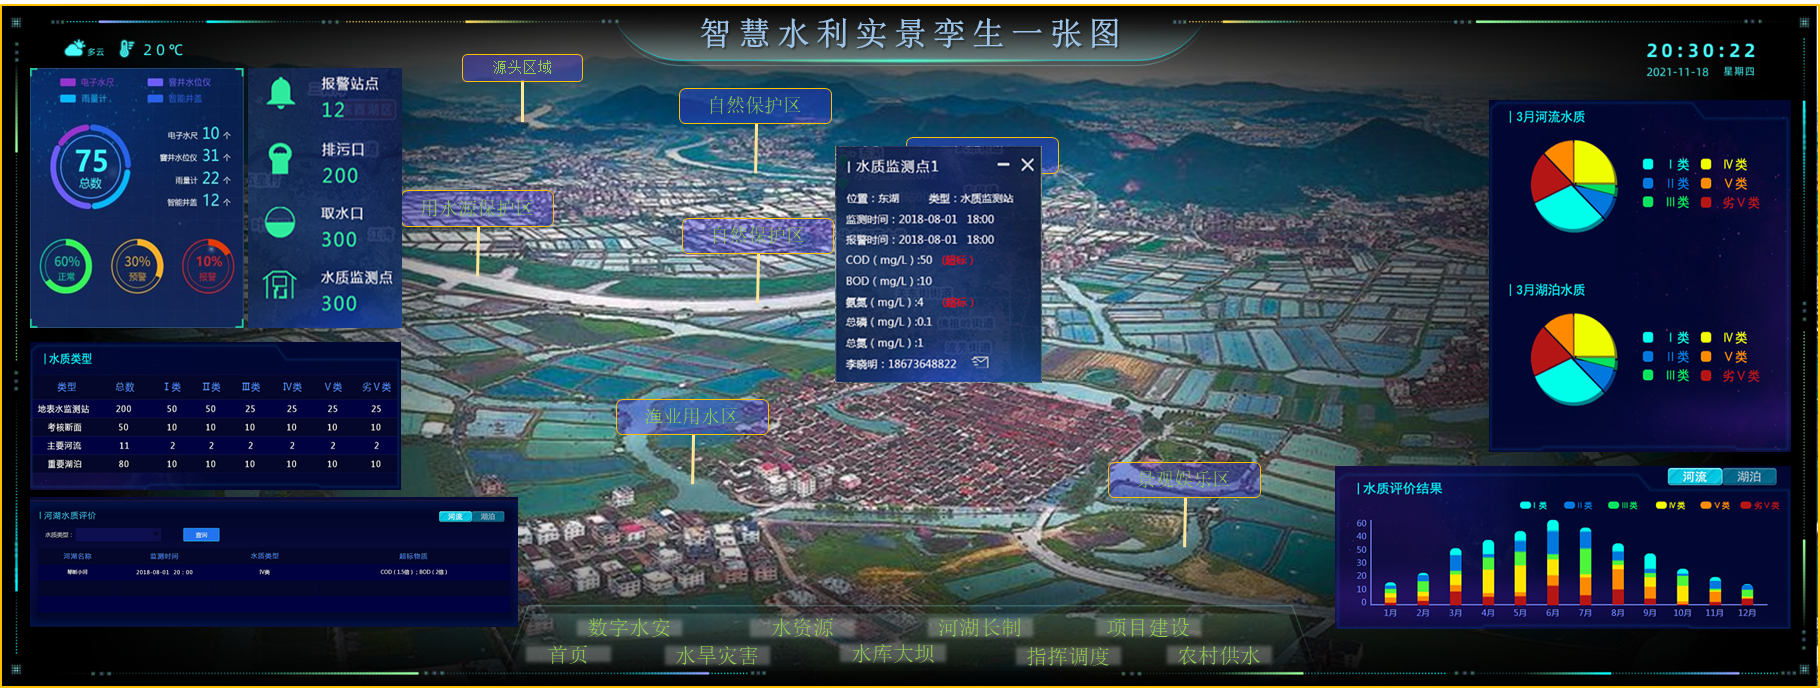
Task: Click the 3月湖泊水质 pie chart
Action: [1574, 359]
